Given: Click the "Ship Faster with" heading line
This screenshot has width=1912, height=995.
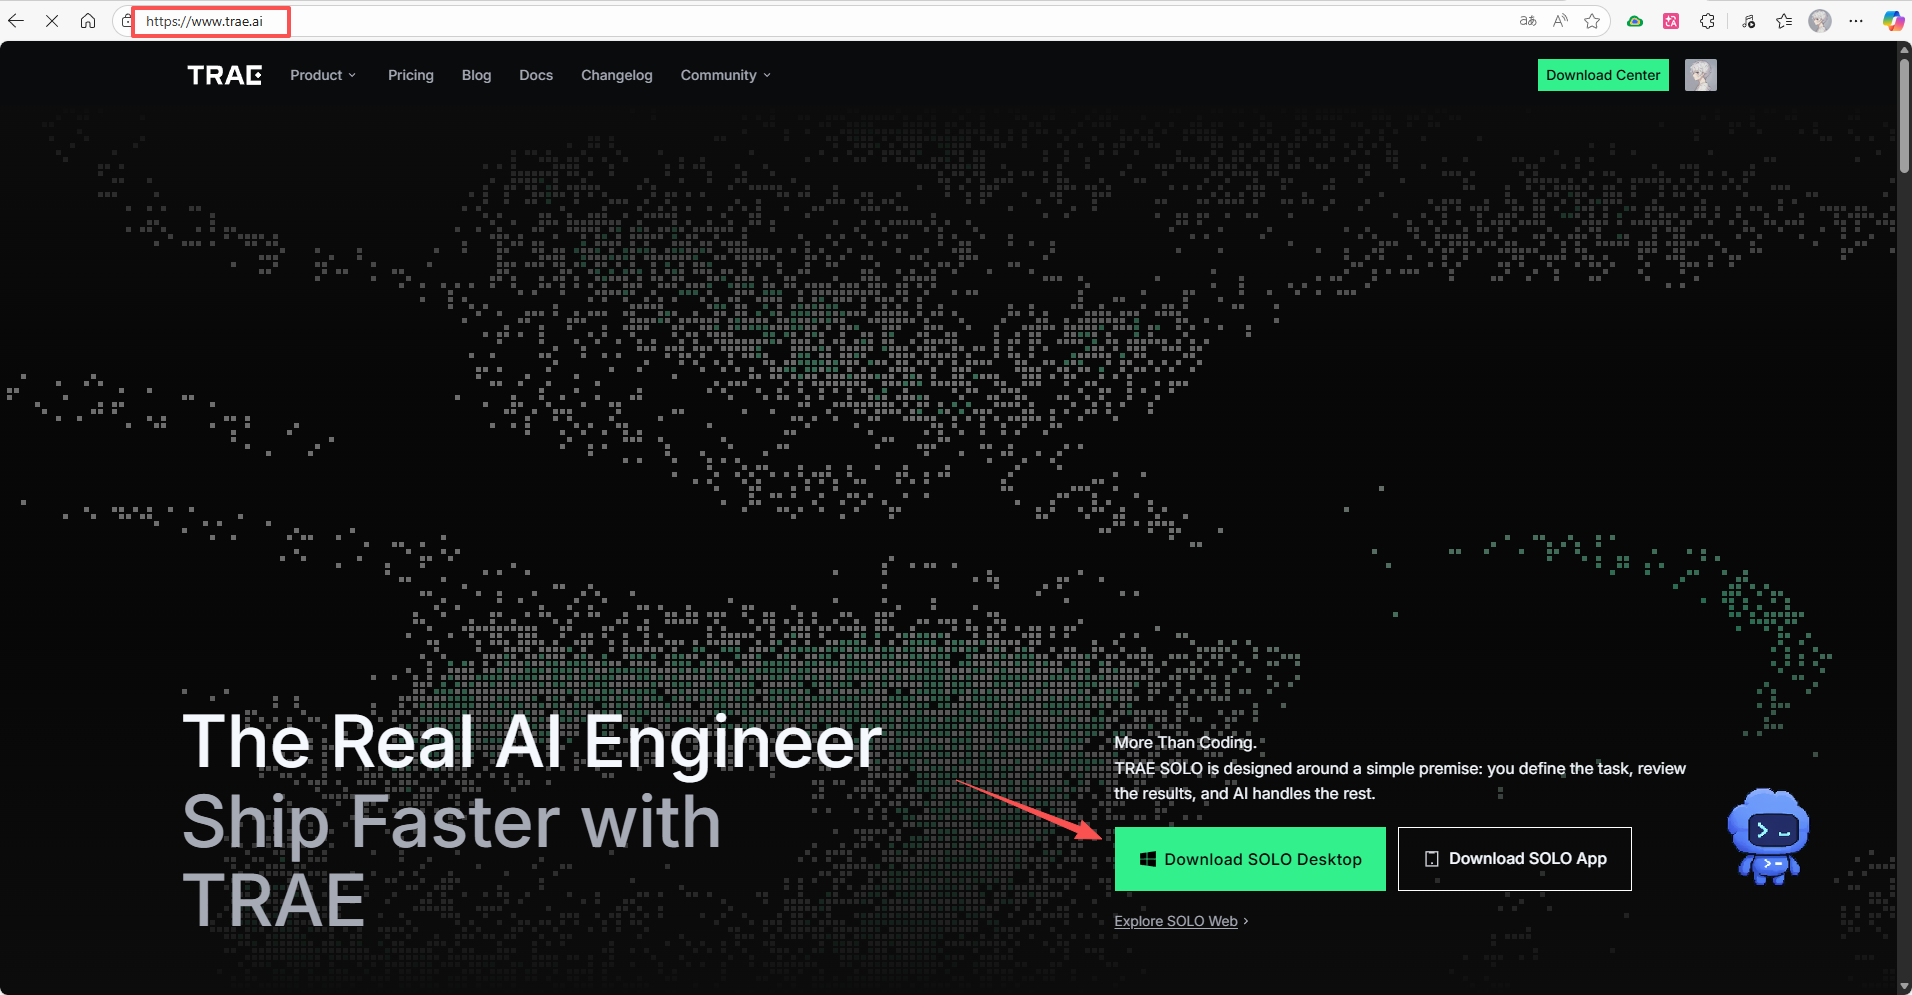Looking at the screenshot, I should coord(452,822).
